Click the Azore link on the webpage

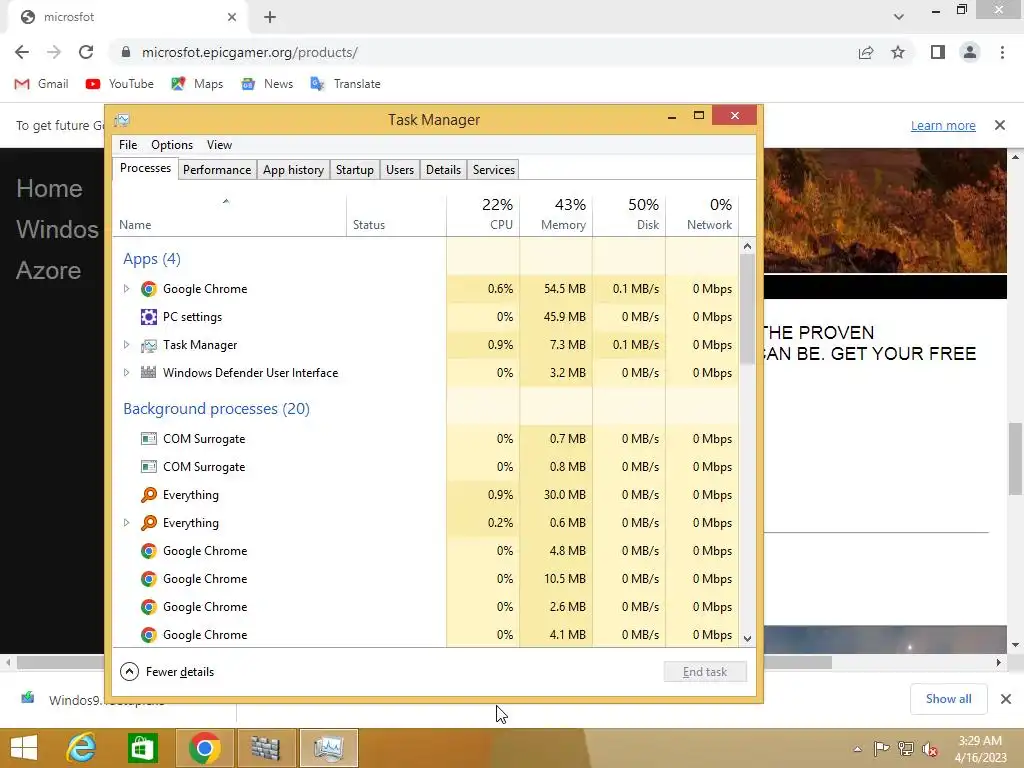click(x=48, y=270)
